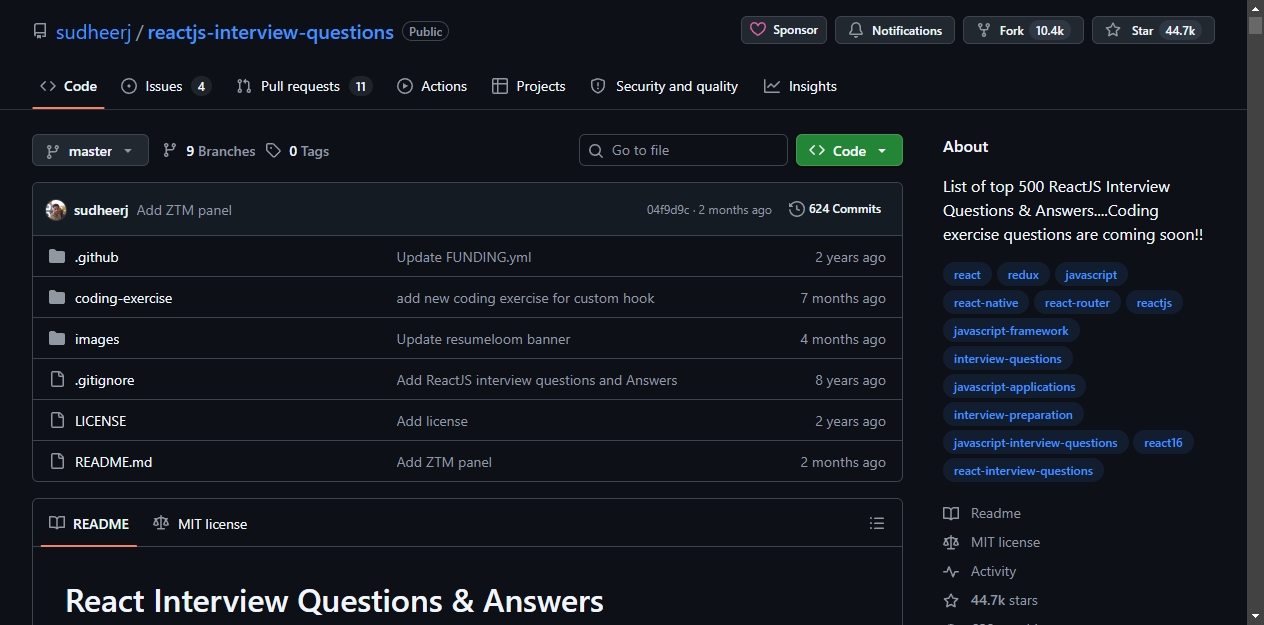
Task: Open the .gitignore file
Action: (x=105, y=380)
